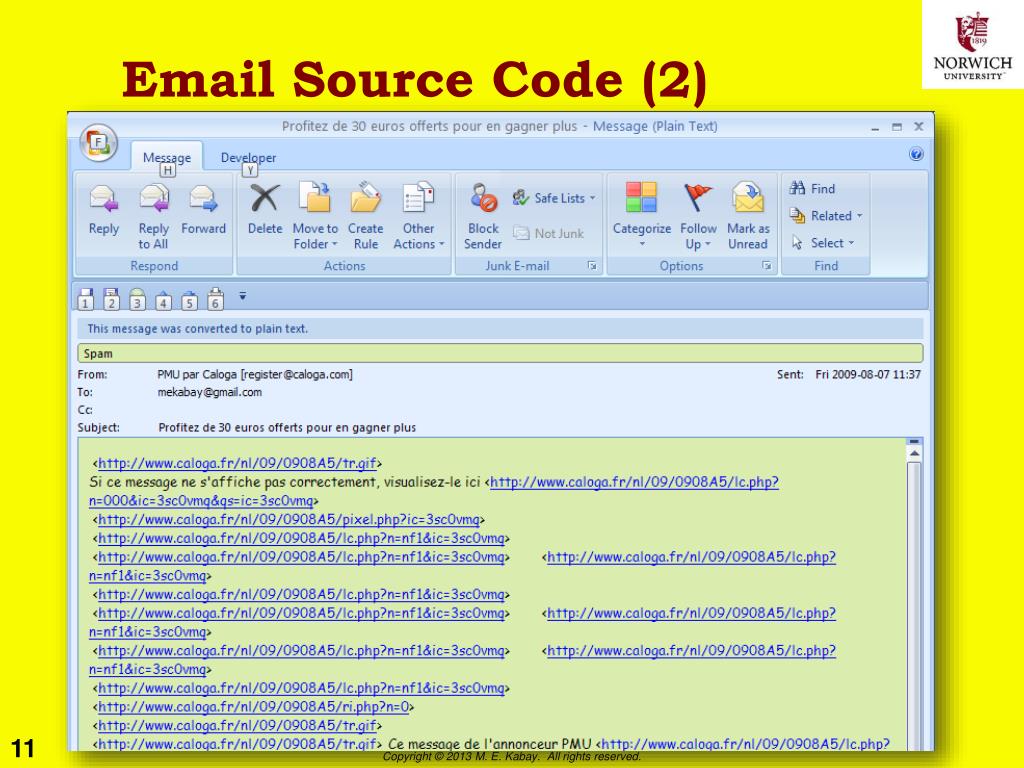This screenshot has width=1024, height=768.
Task: Click the Block Sender icon
Action: pos(484,198)
